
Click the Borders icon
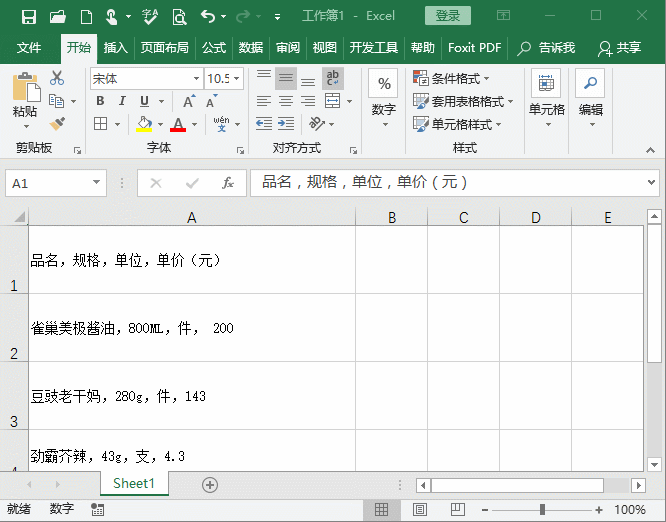(100, 124)
